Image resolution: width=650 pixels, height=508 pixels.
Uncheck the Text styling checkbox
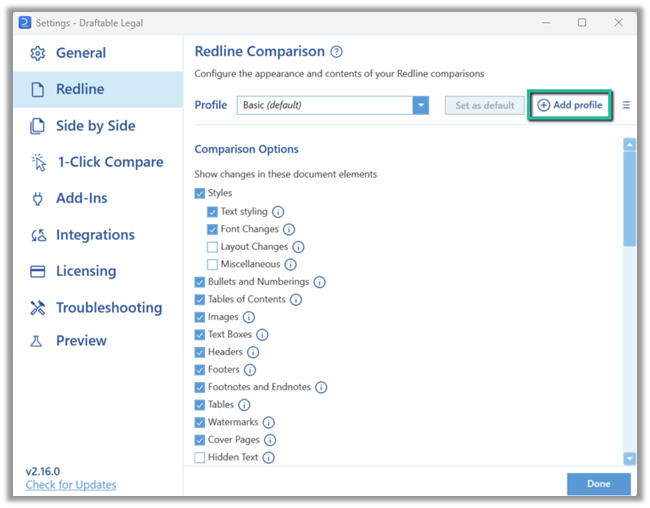click(x=212, y=212)
